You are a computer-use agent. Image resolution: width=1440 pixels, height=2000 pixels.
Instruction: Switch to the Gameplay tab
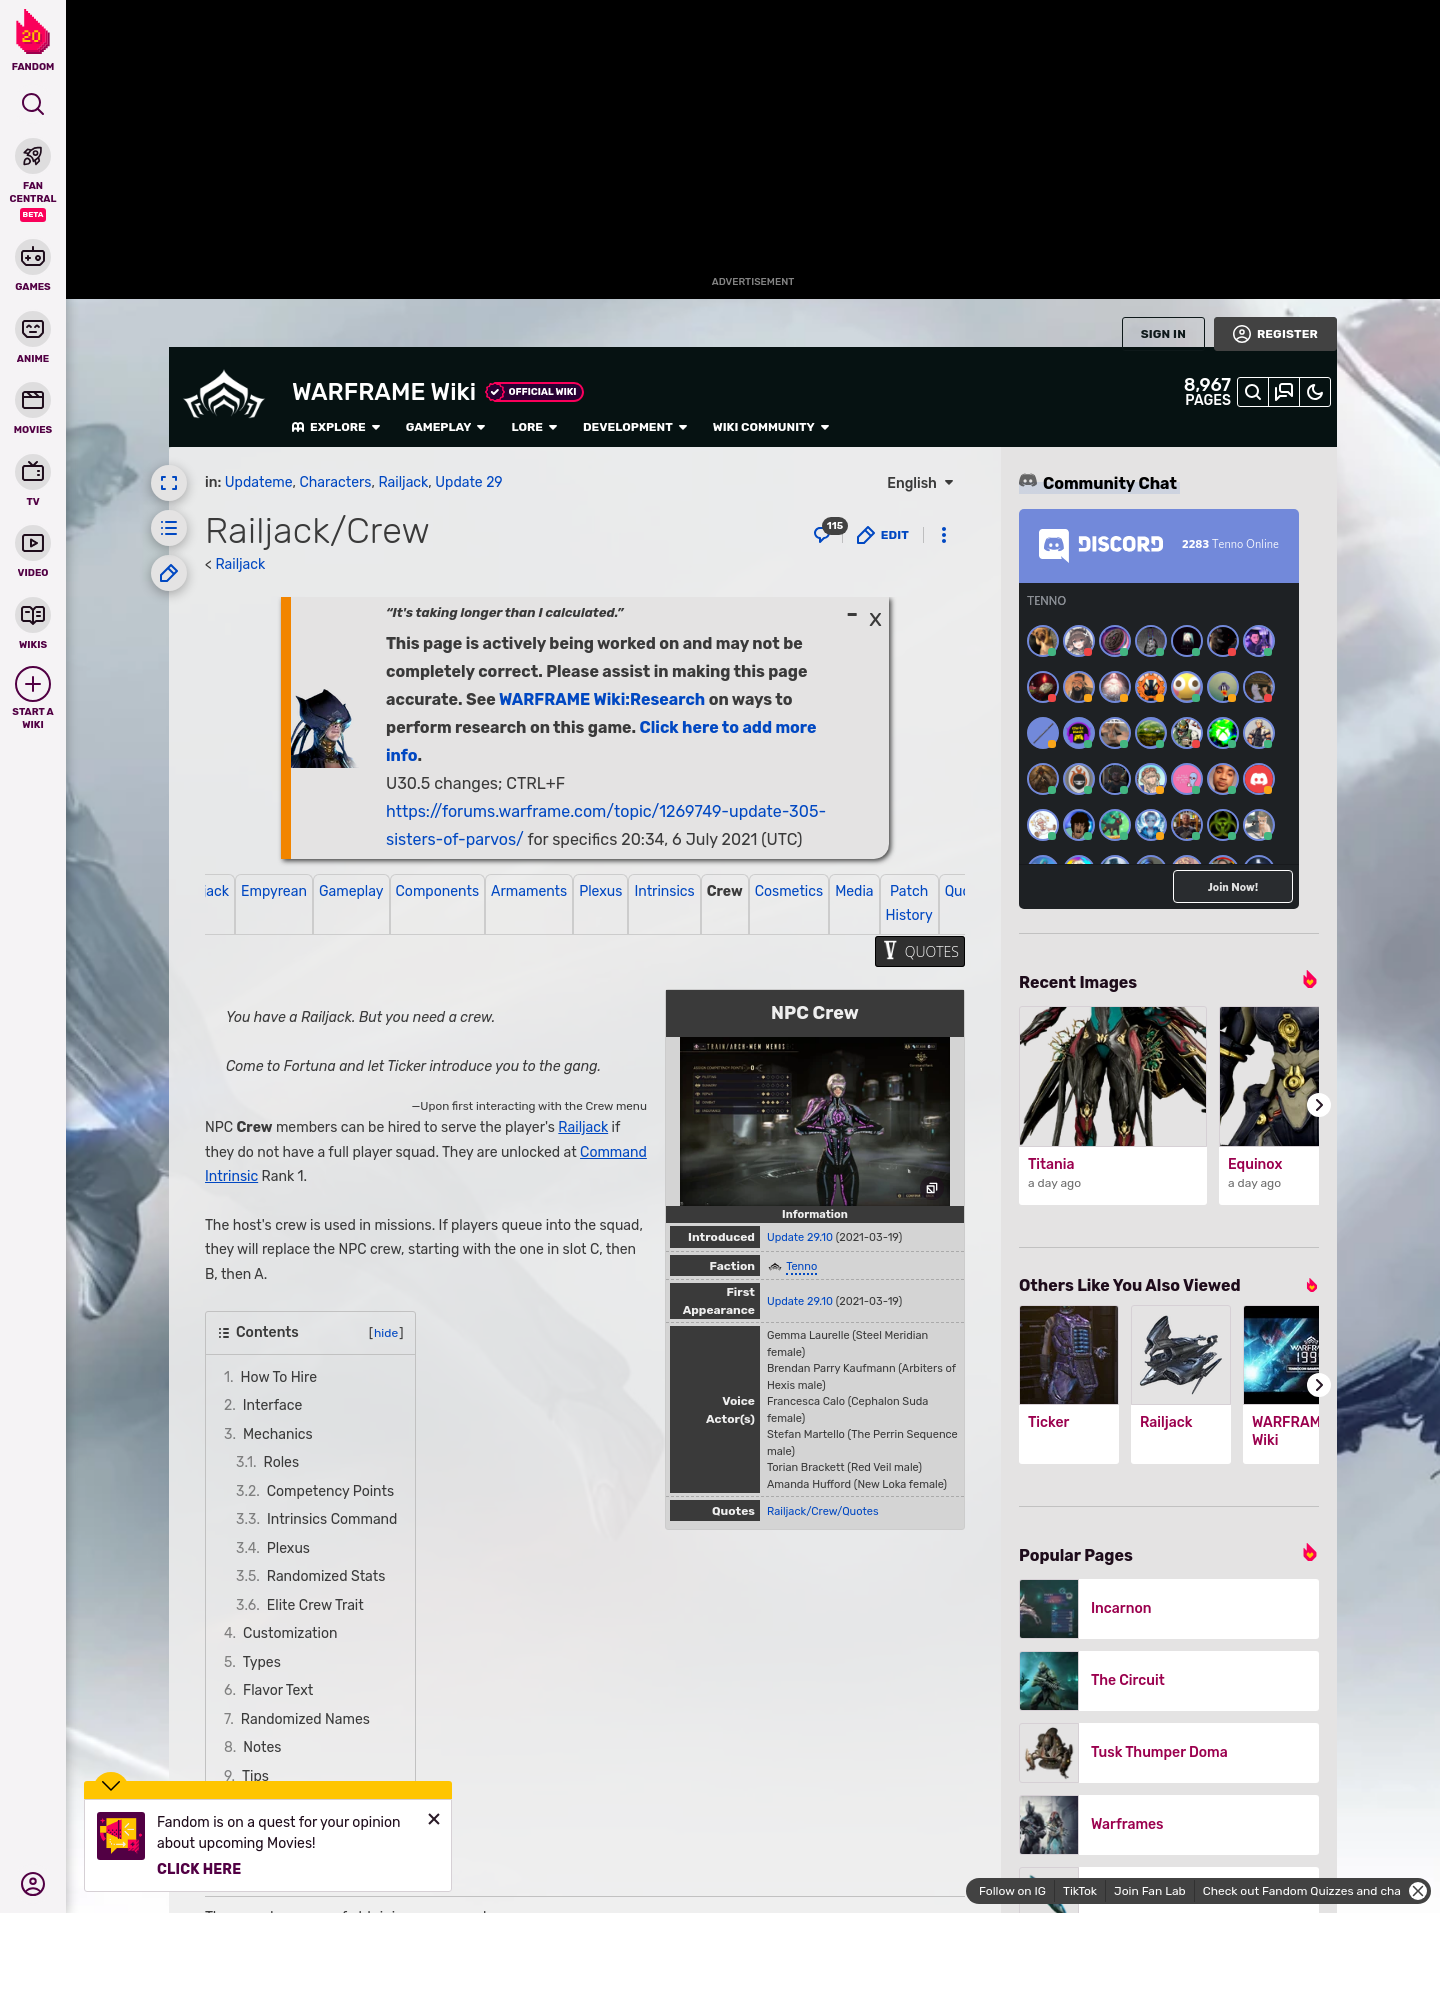351,891
